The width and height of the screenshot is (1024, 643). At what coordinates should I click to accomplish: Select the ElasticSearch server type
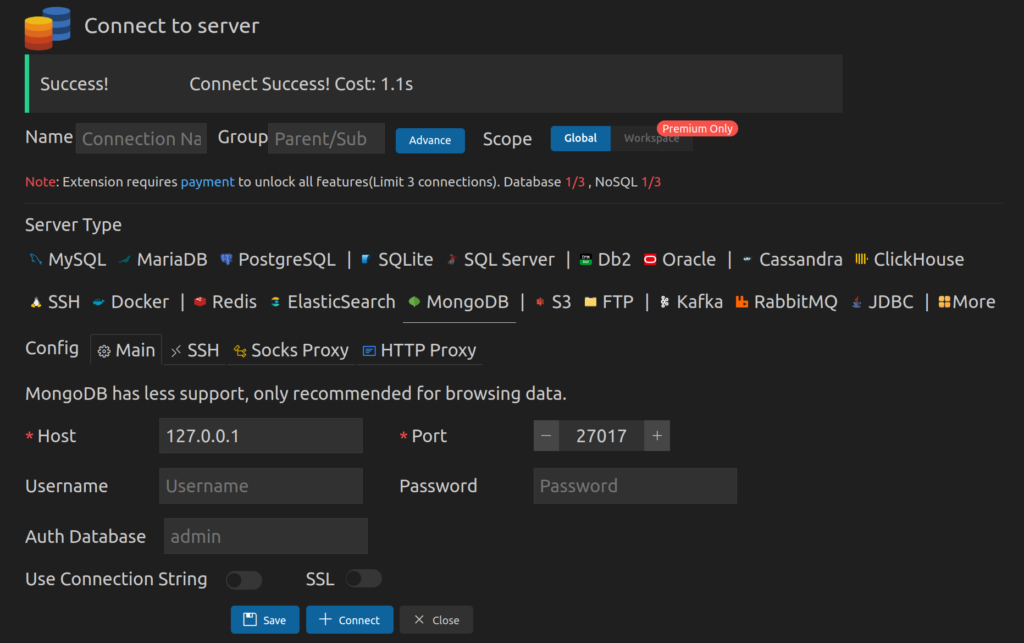click(x=341, y=301)
